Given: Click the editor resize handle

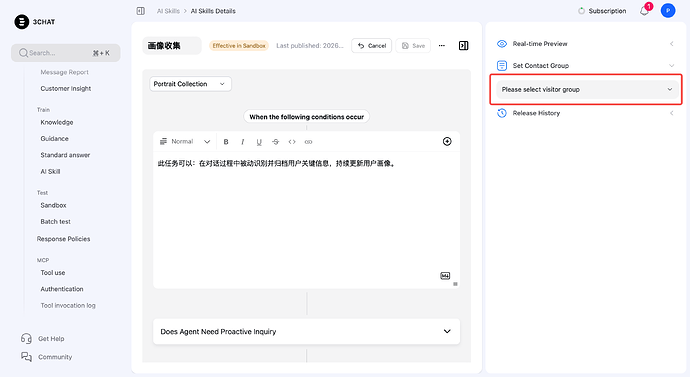Looking at the screenshot, I should click(455, 284).
